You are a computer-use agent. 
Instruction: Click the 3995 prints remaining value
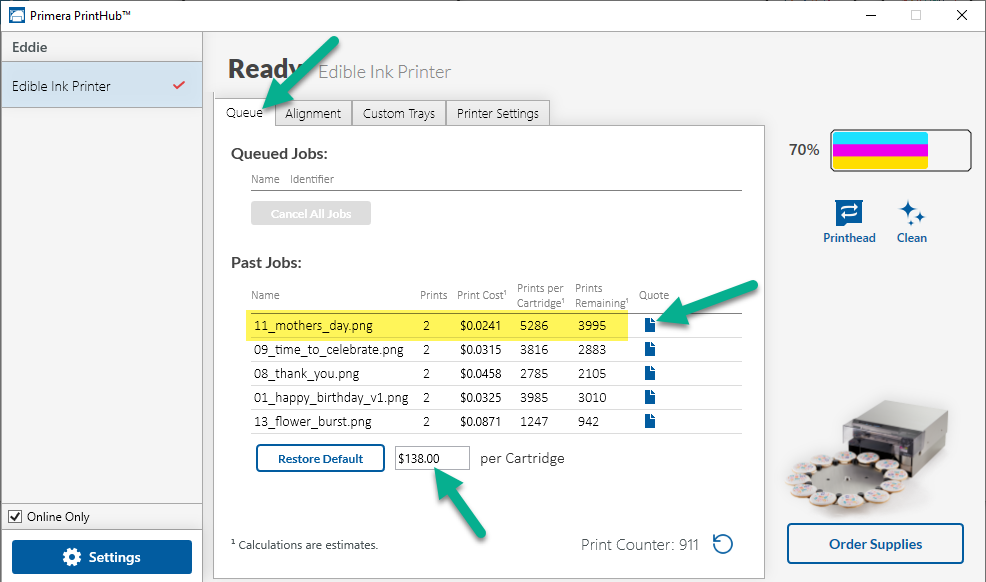(x=592, y=326)
